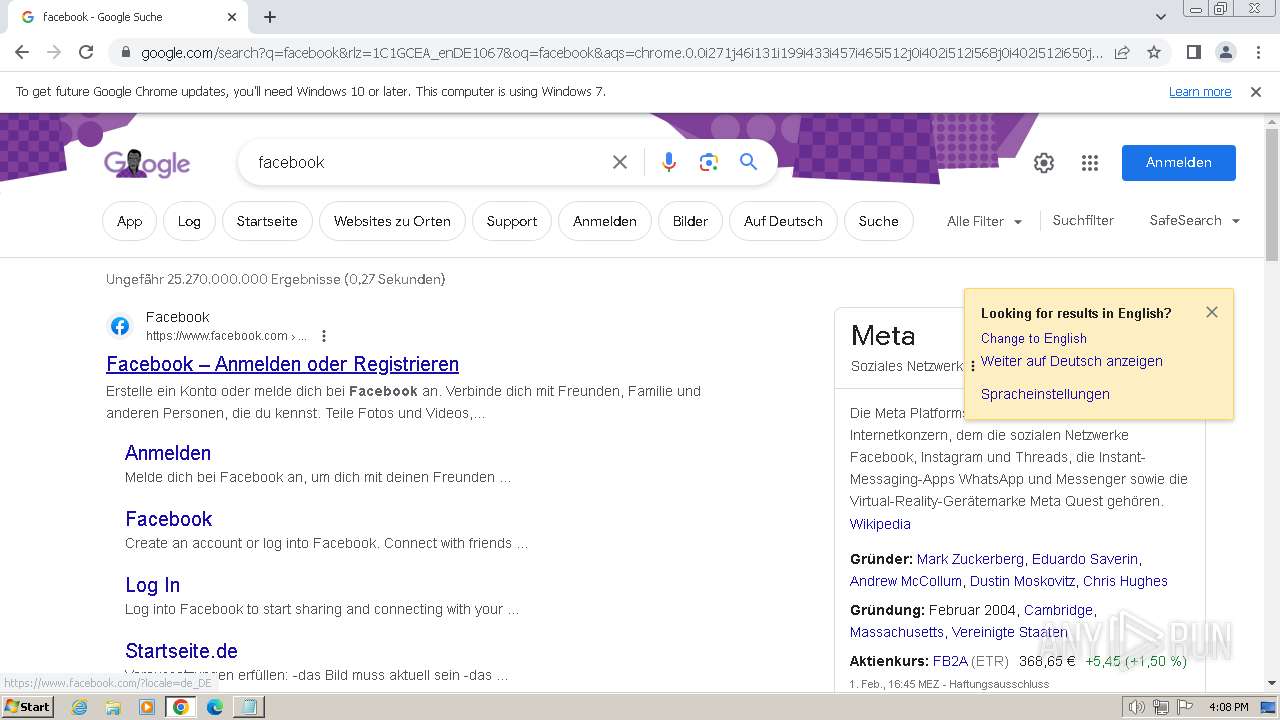Open Facebook – Anmelden oder Registrieren
The image size is (1280, 720).
click(282, 364)
